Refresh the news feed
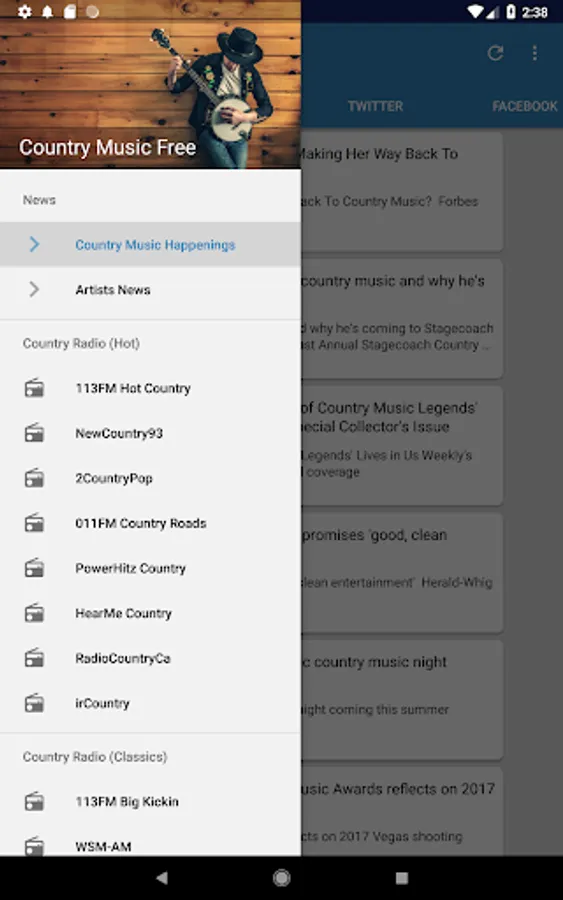This screenshot has width=563, height=900. click(x=495, y=53)
